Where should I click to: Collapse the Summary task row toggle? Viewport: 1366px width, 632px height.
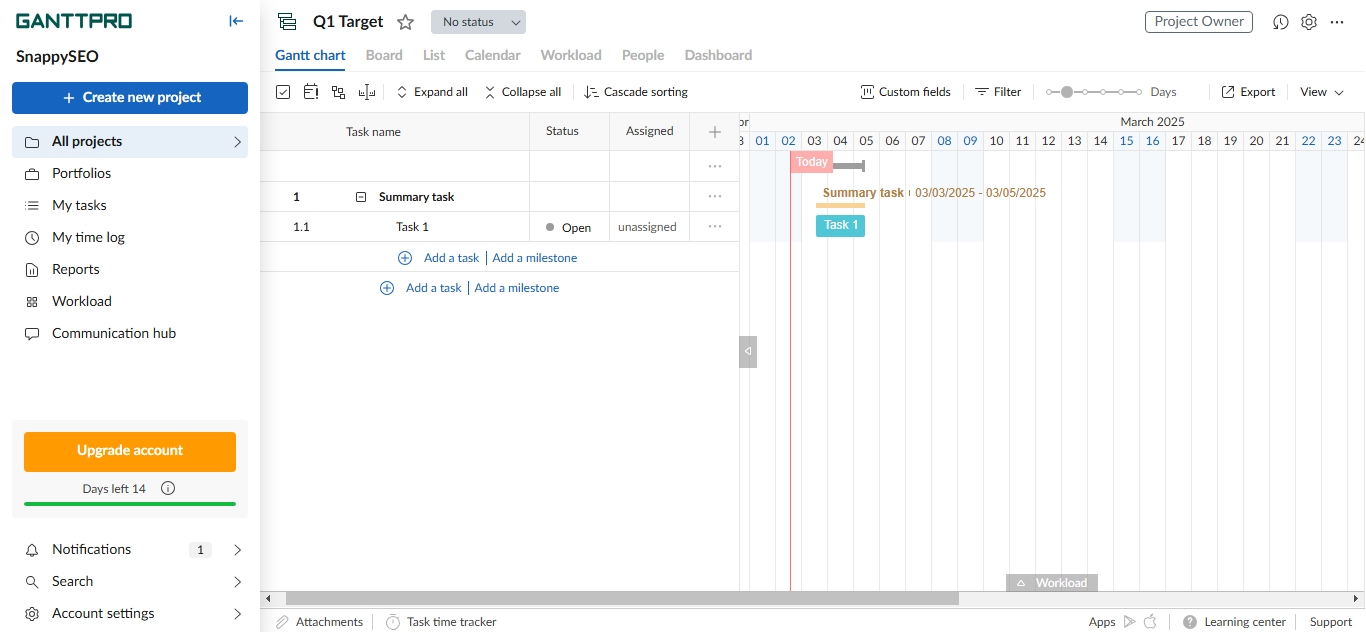tap(361, 197)
